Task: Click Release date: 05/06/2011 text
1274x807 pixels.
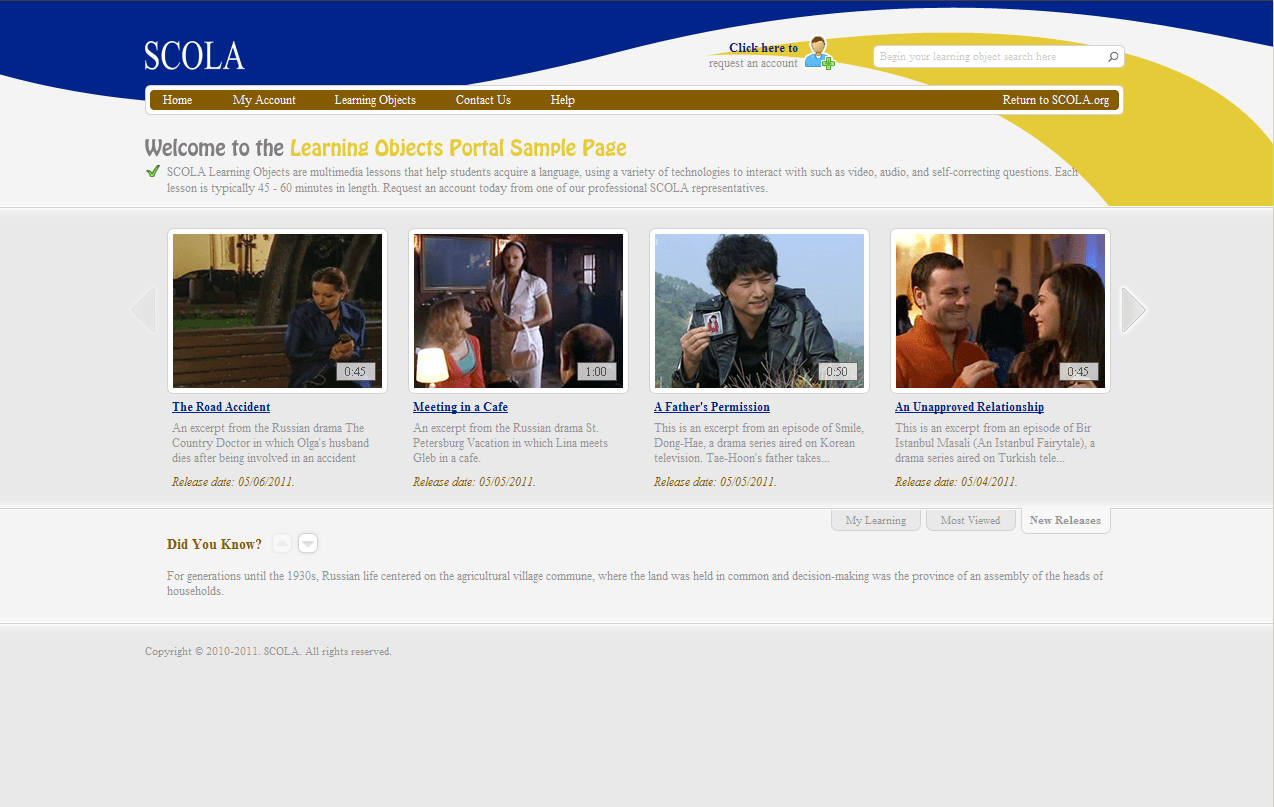Action: 233,482
